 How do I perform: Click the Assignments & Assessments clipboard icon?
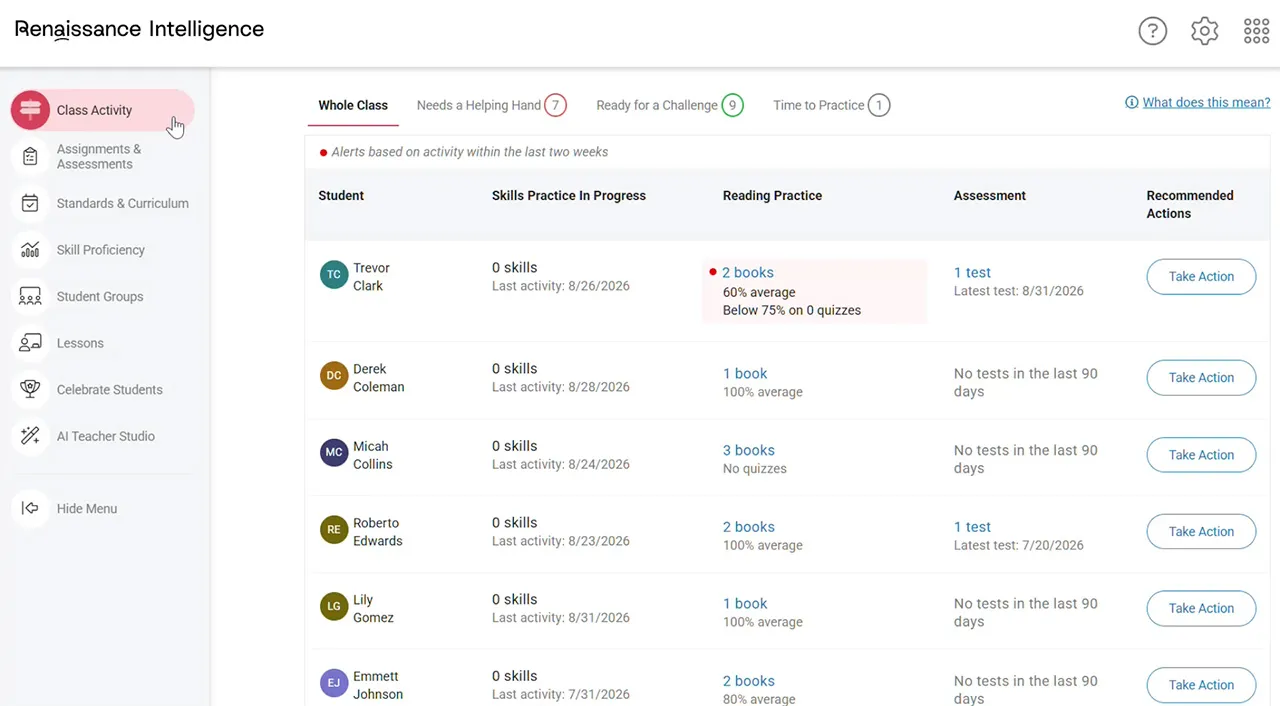point(30,157)
